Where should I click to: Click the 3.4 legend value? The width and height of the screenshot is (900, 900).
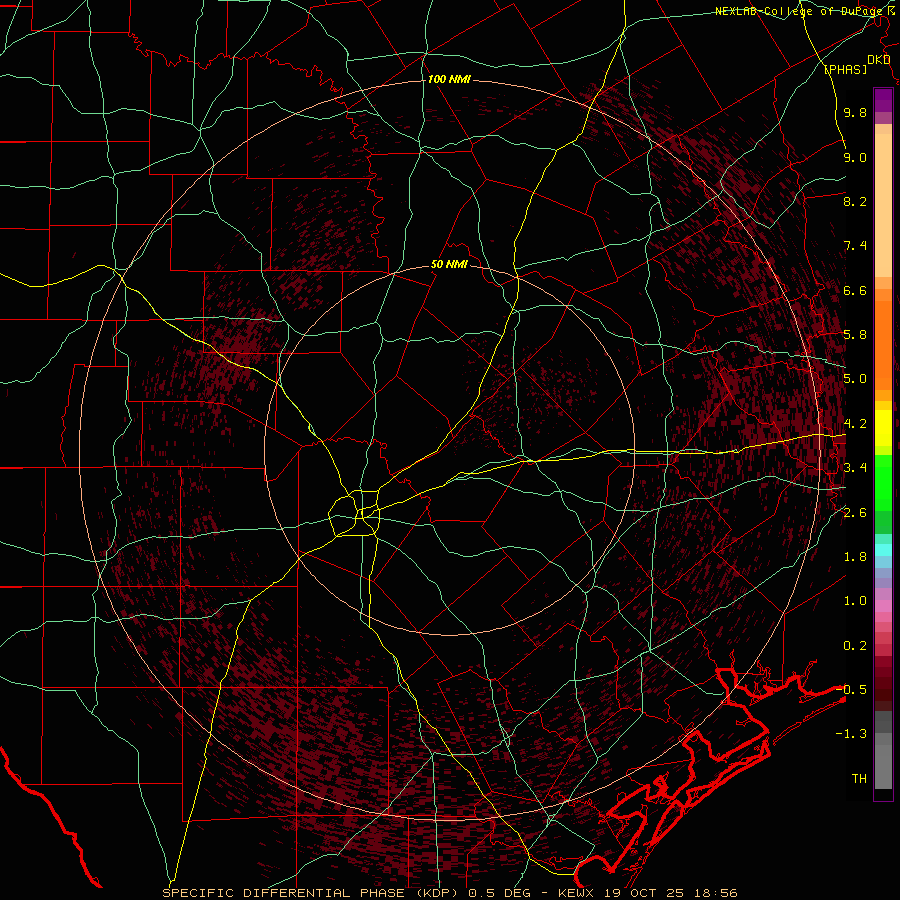click(855, 468)
